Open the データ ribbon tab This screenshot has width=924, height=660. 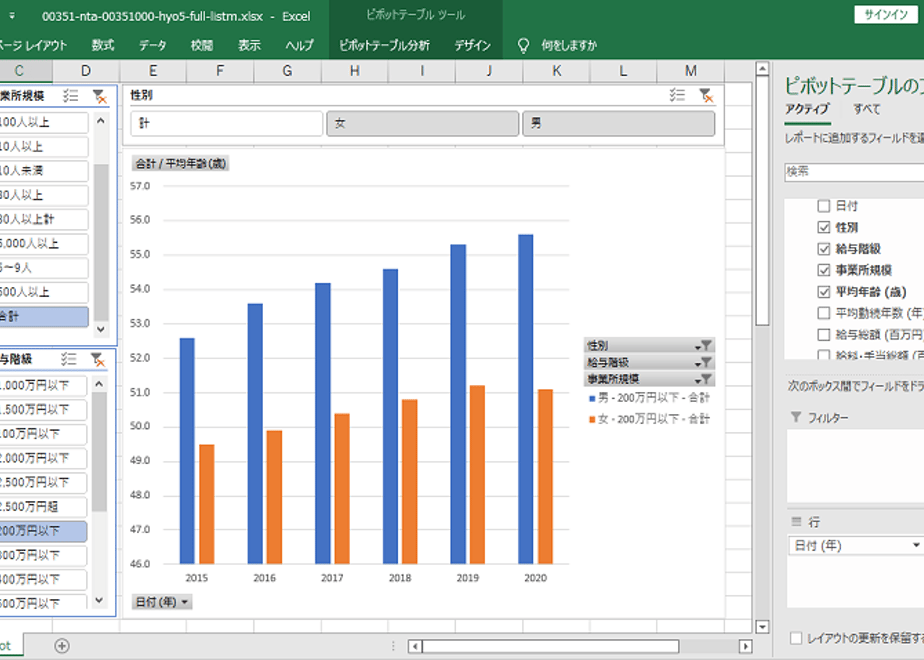tap(153, 45)
